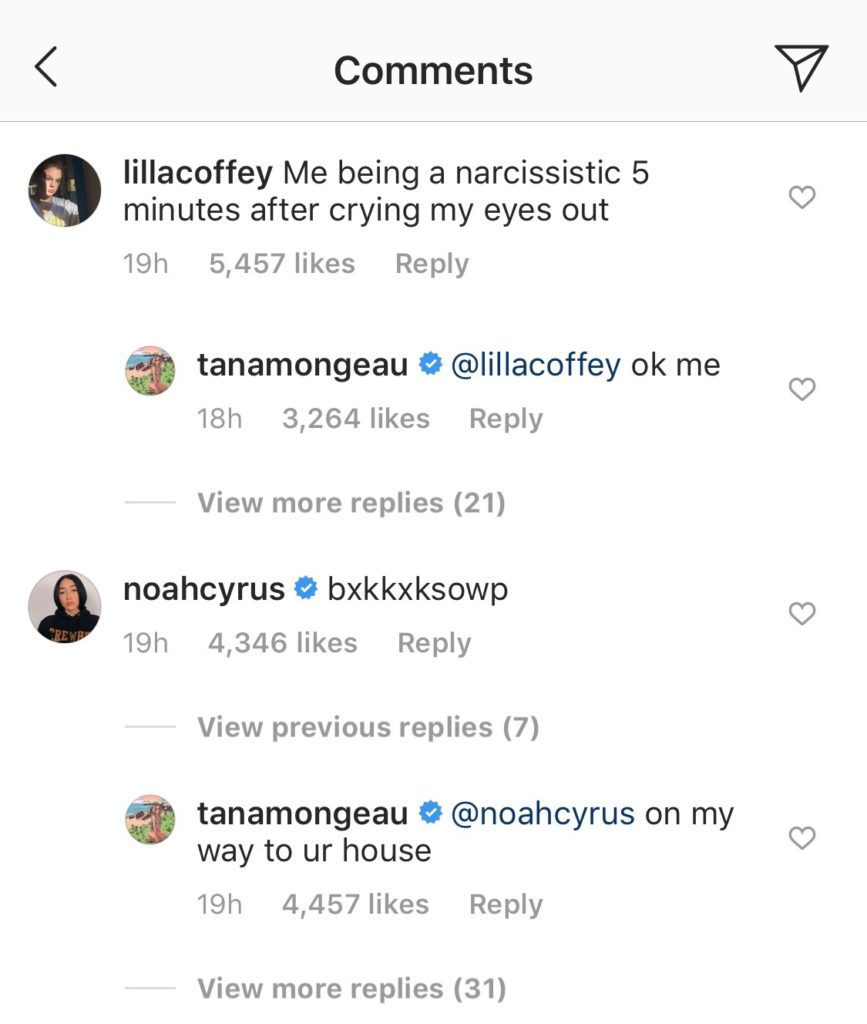Open the @lillacoffey mention in tanamongeau's reply
867x1024 pixels.
pyautogui.click(x=535, y=364)
